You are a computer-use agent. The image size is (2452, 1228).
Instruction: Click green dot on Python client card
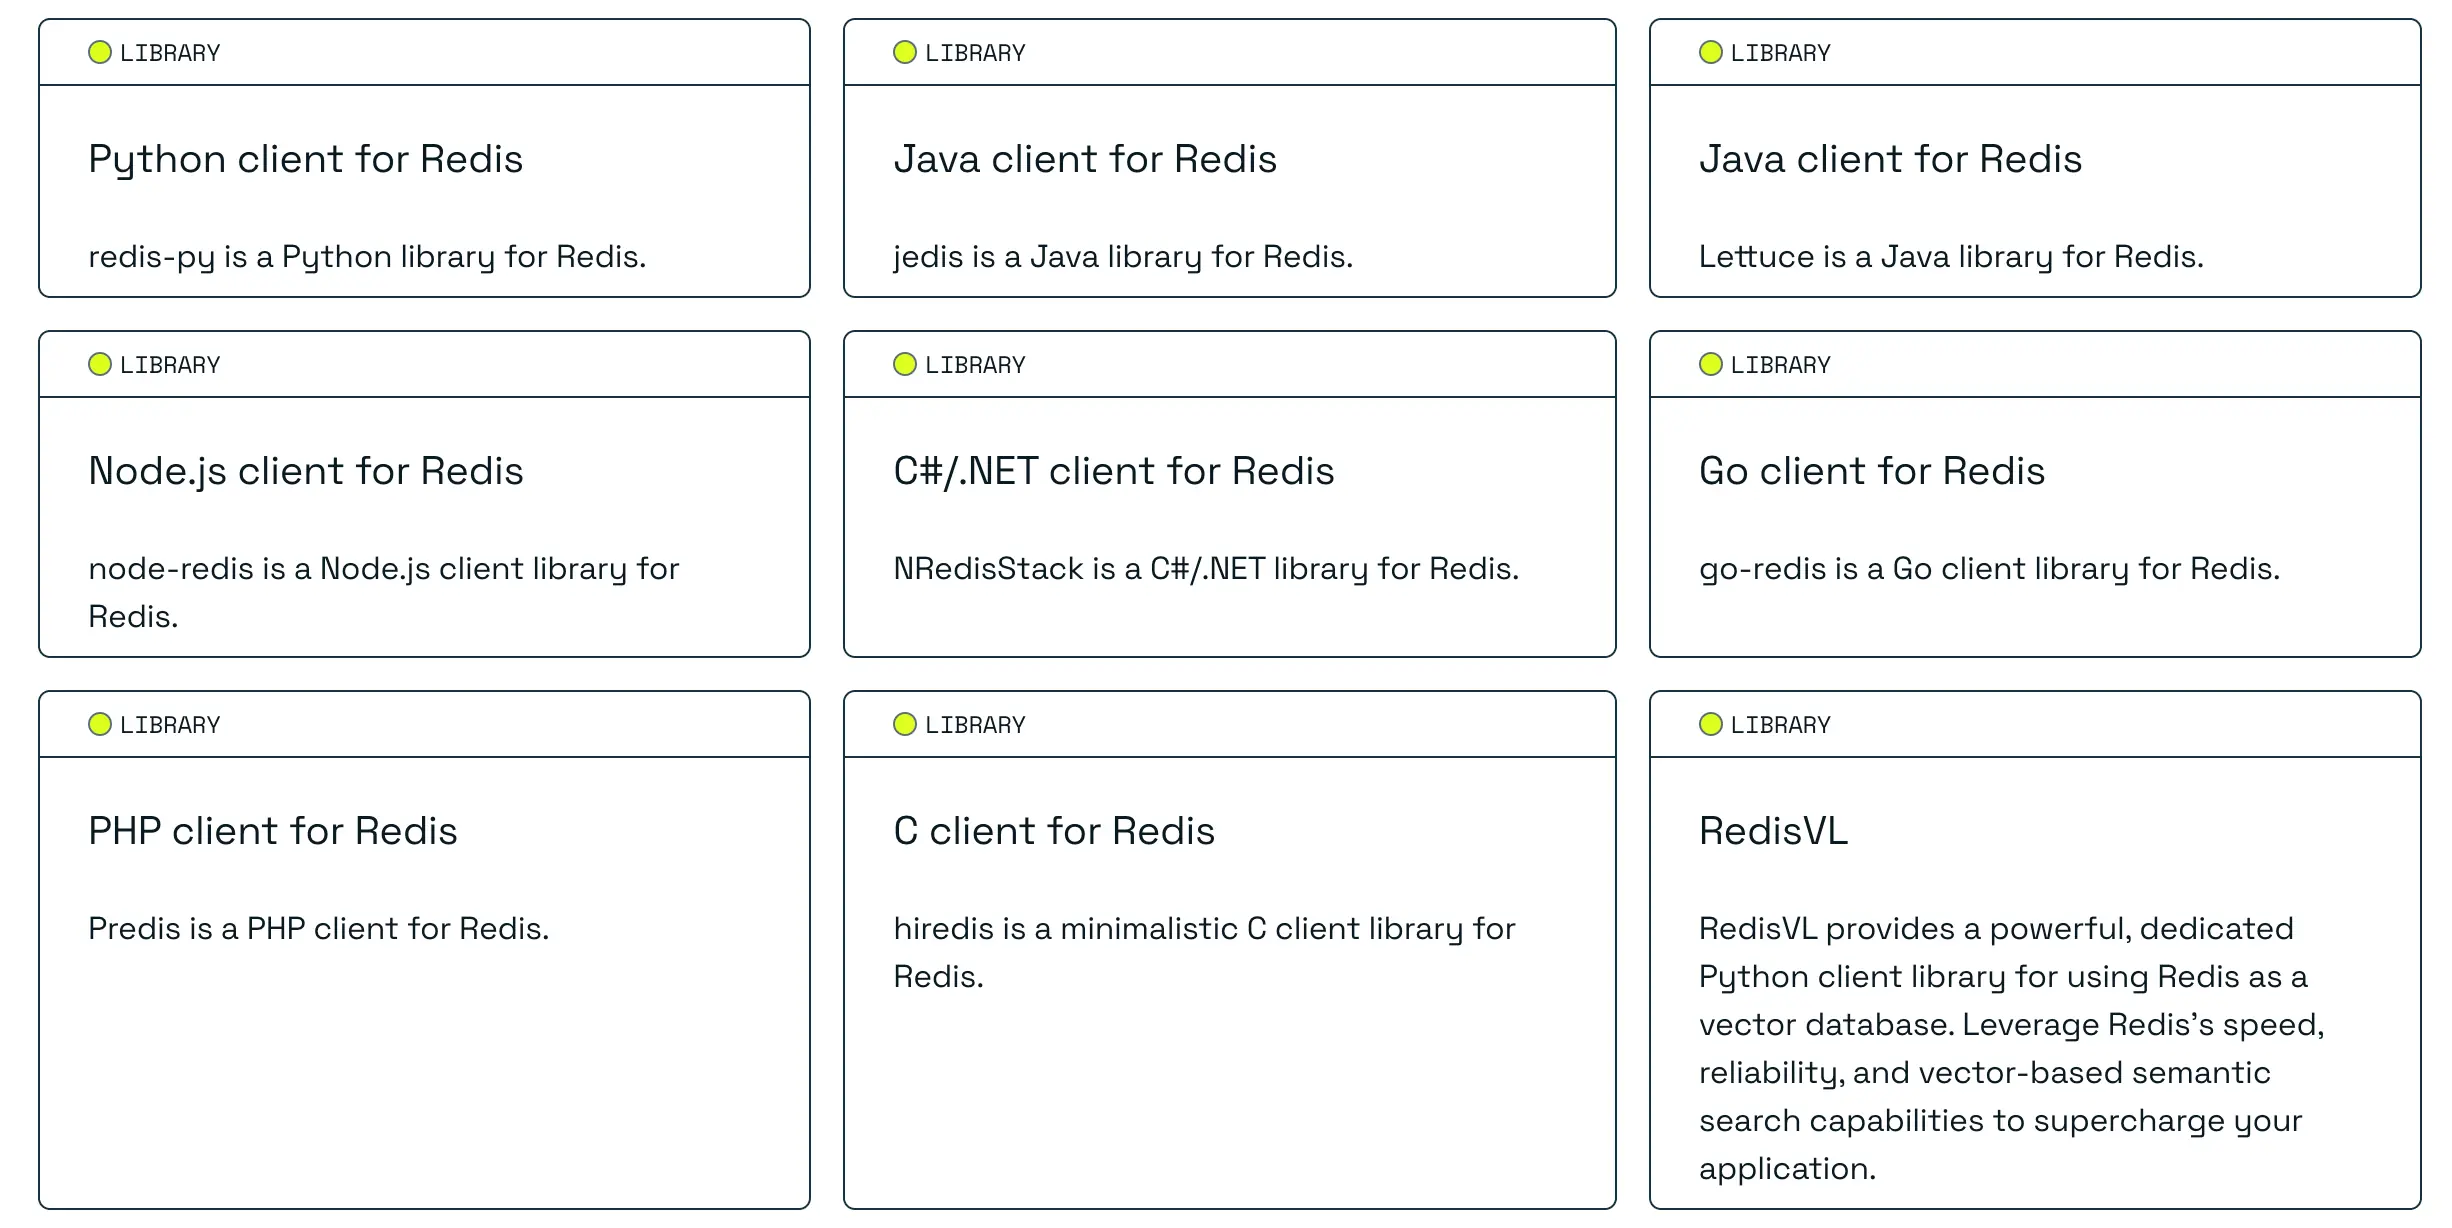coord(100,52)
